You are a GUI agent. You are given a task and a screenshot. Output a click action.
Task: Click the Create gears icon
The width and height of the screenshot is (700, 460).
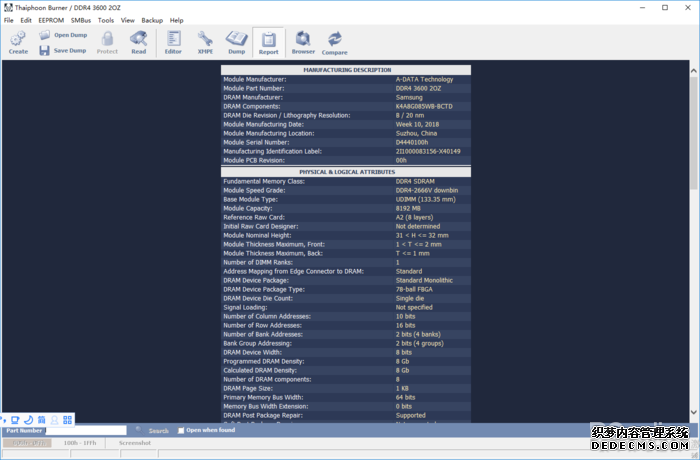[18, 38]
